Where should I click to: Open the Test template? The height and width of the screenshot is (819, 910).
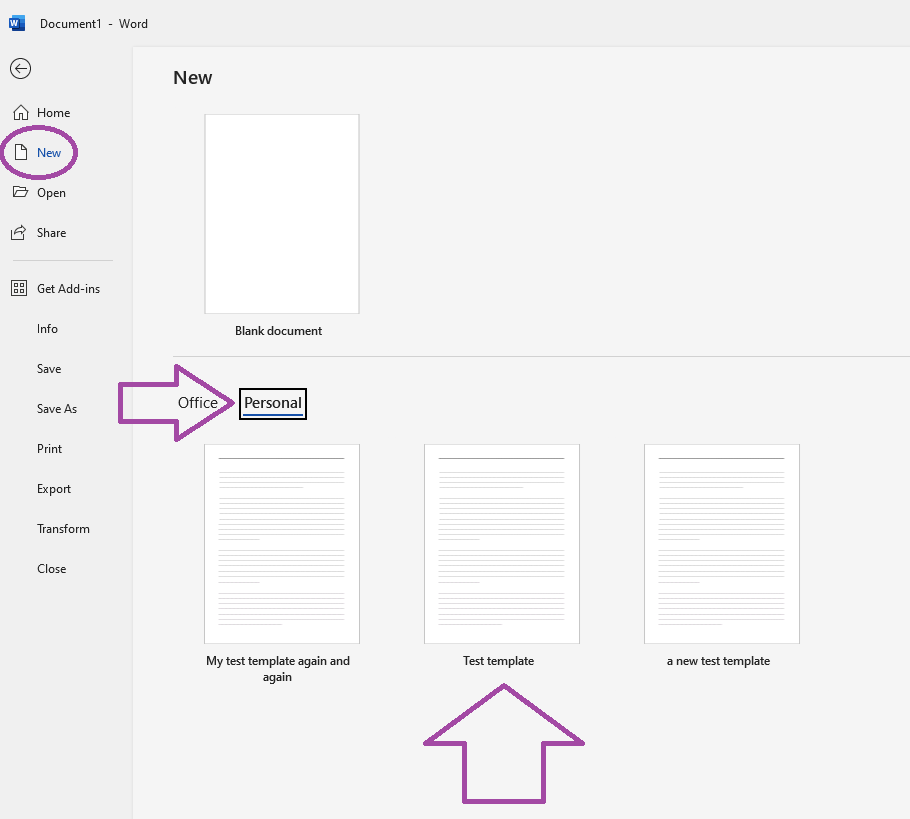501,544
